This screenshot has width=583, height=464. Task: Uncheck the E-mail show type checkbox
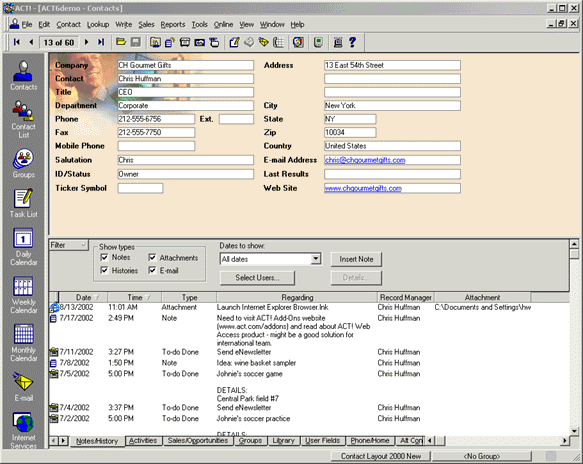point(152,270)
